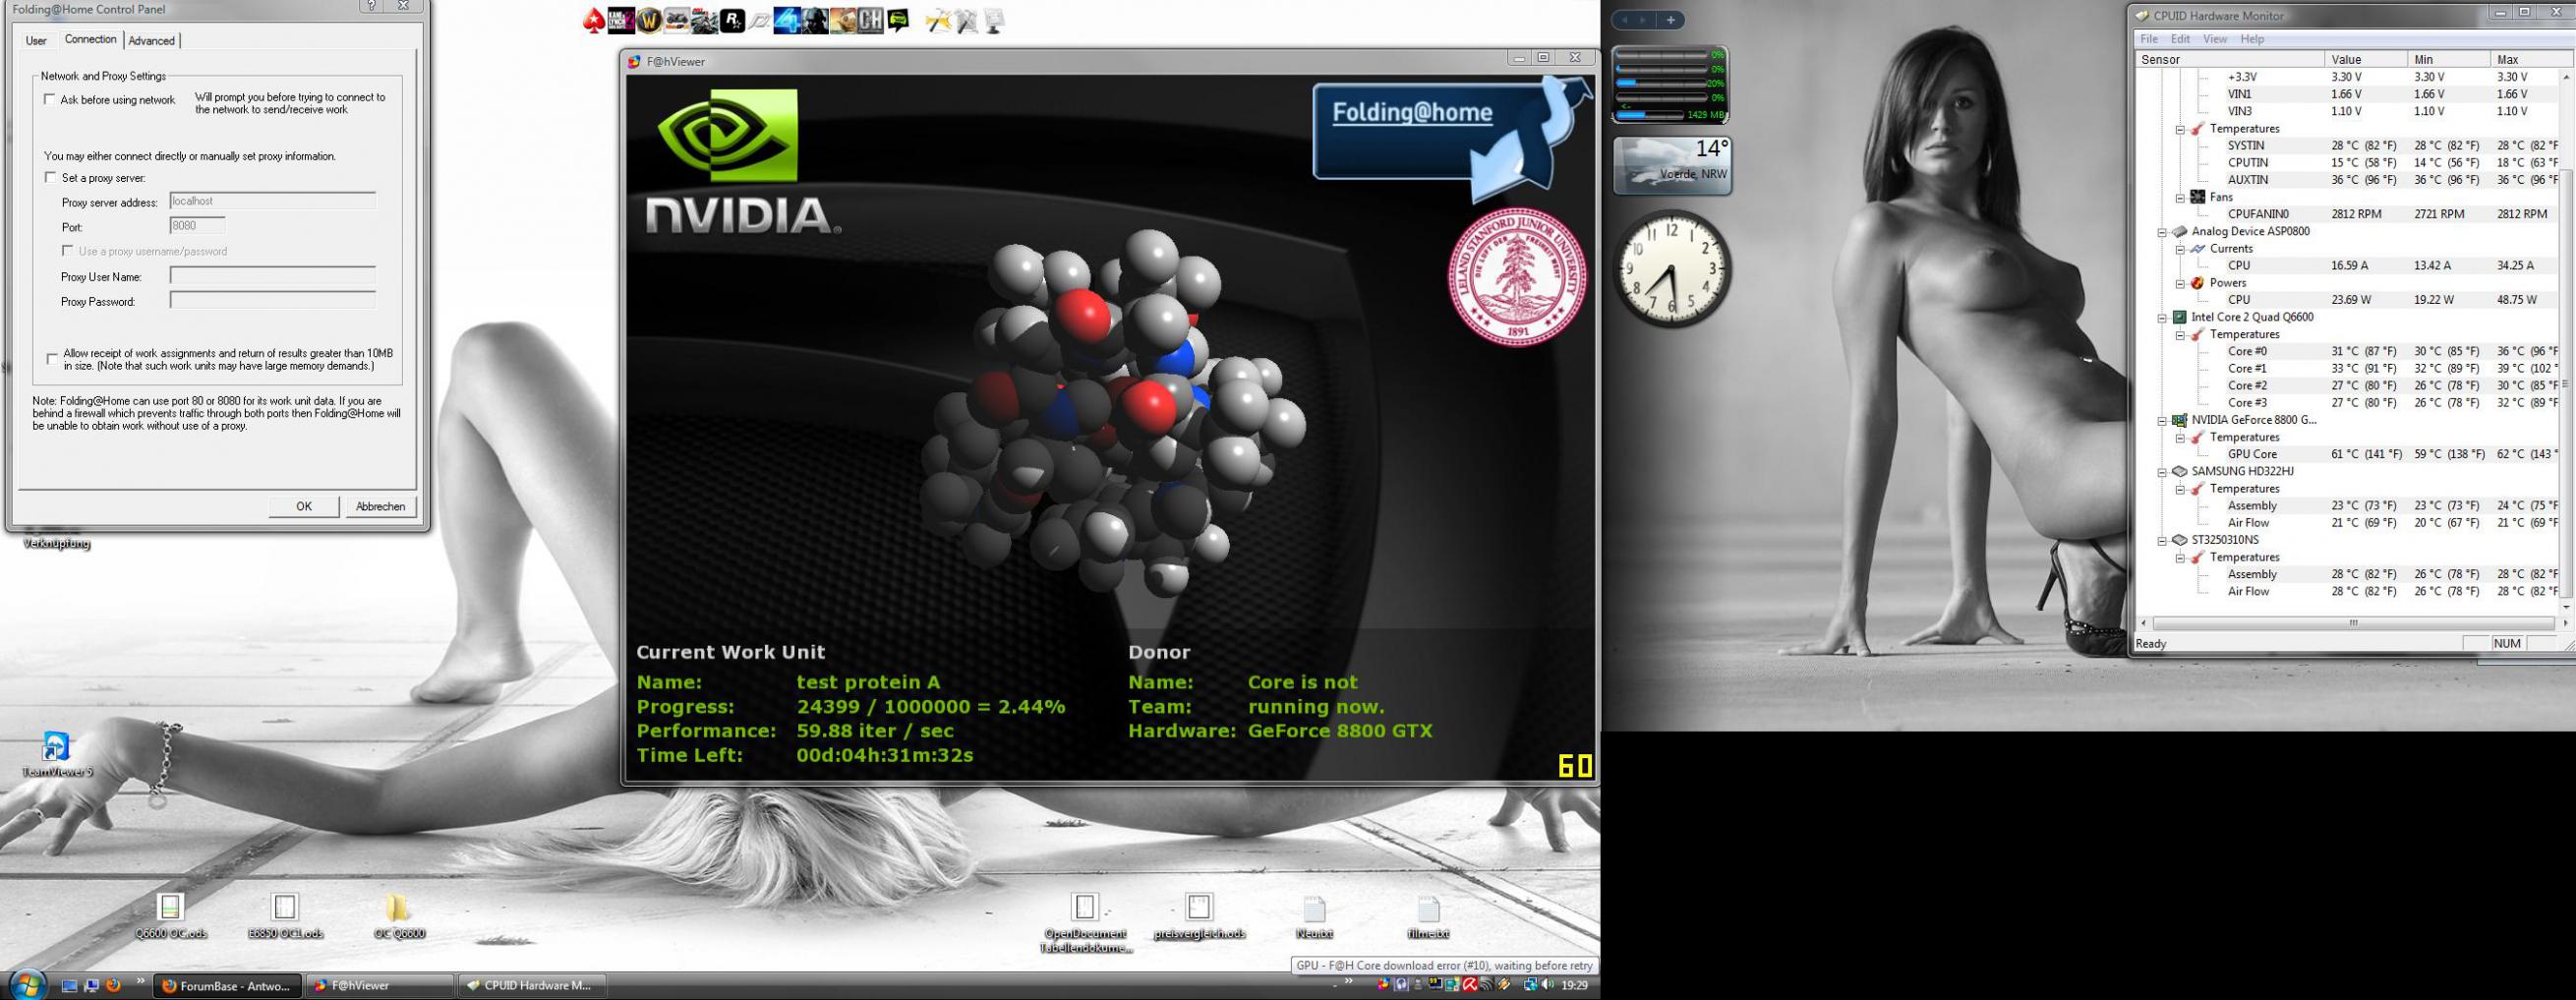The image size is (2576, 1000).
Task: Open the TeamViewer 5 desktop shortcut
Action: tap(56, 754)
